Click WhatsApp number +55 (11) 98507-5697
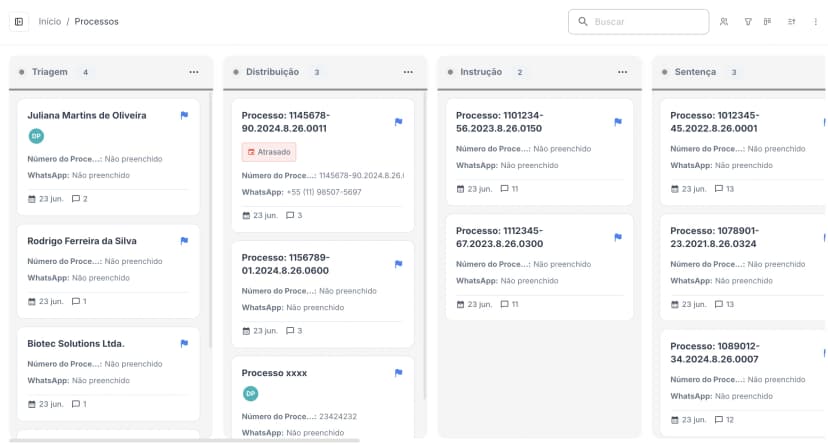 324,192
